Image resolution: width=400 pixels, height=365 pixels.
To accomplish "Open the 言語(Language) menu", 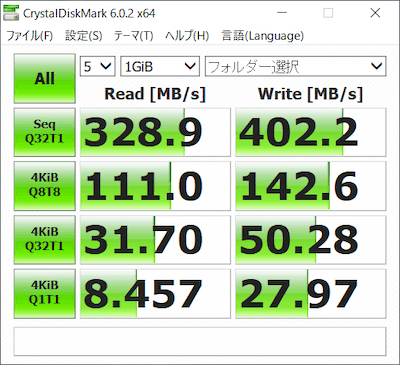I will (x=263, y=36).
